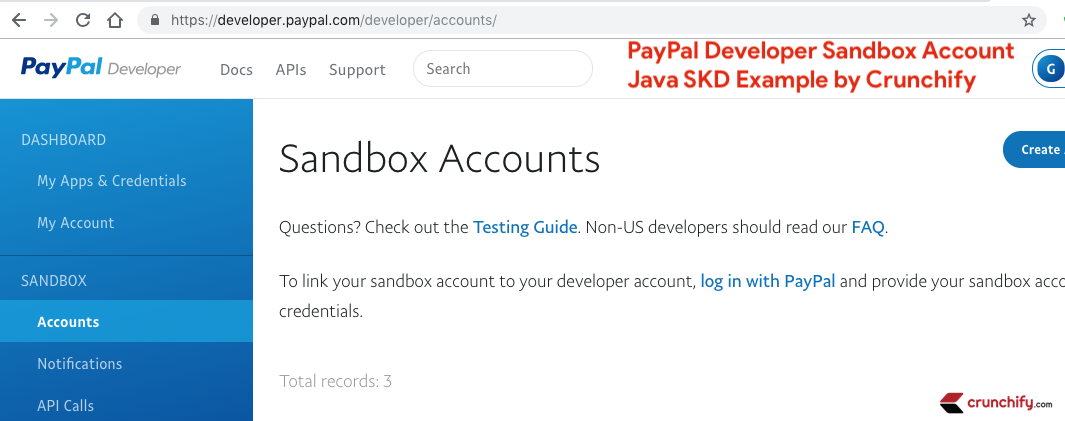Open the Support menu item
This screenshot has width=1065, height=421.
click(357, 69)
